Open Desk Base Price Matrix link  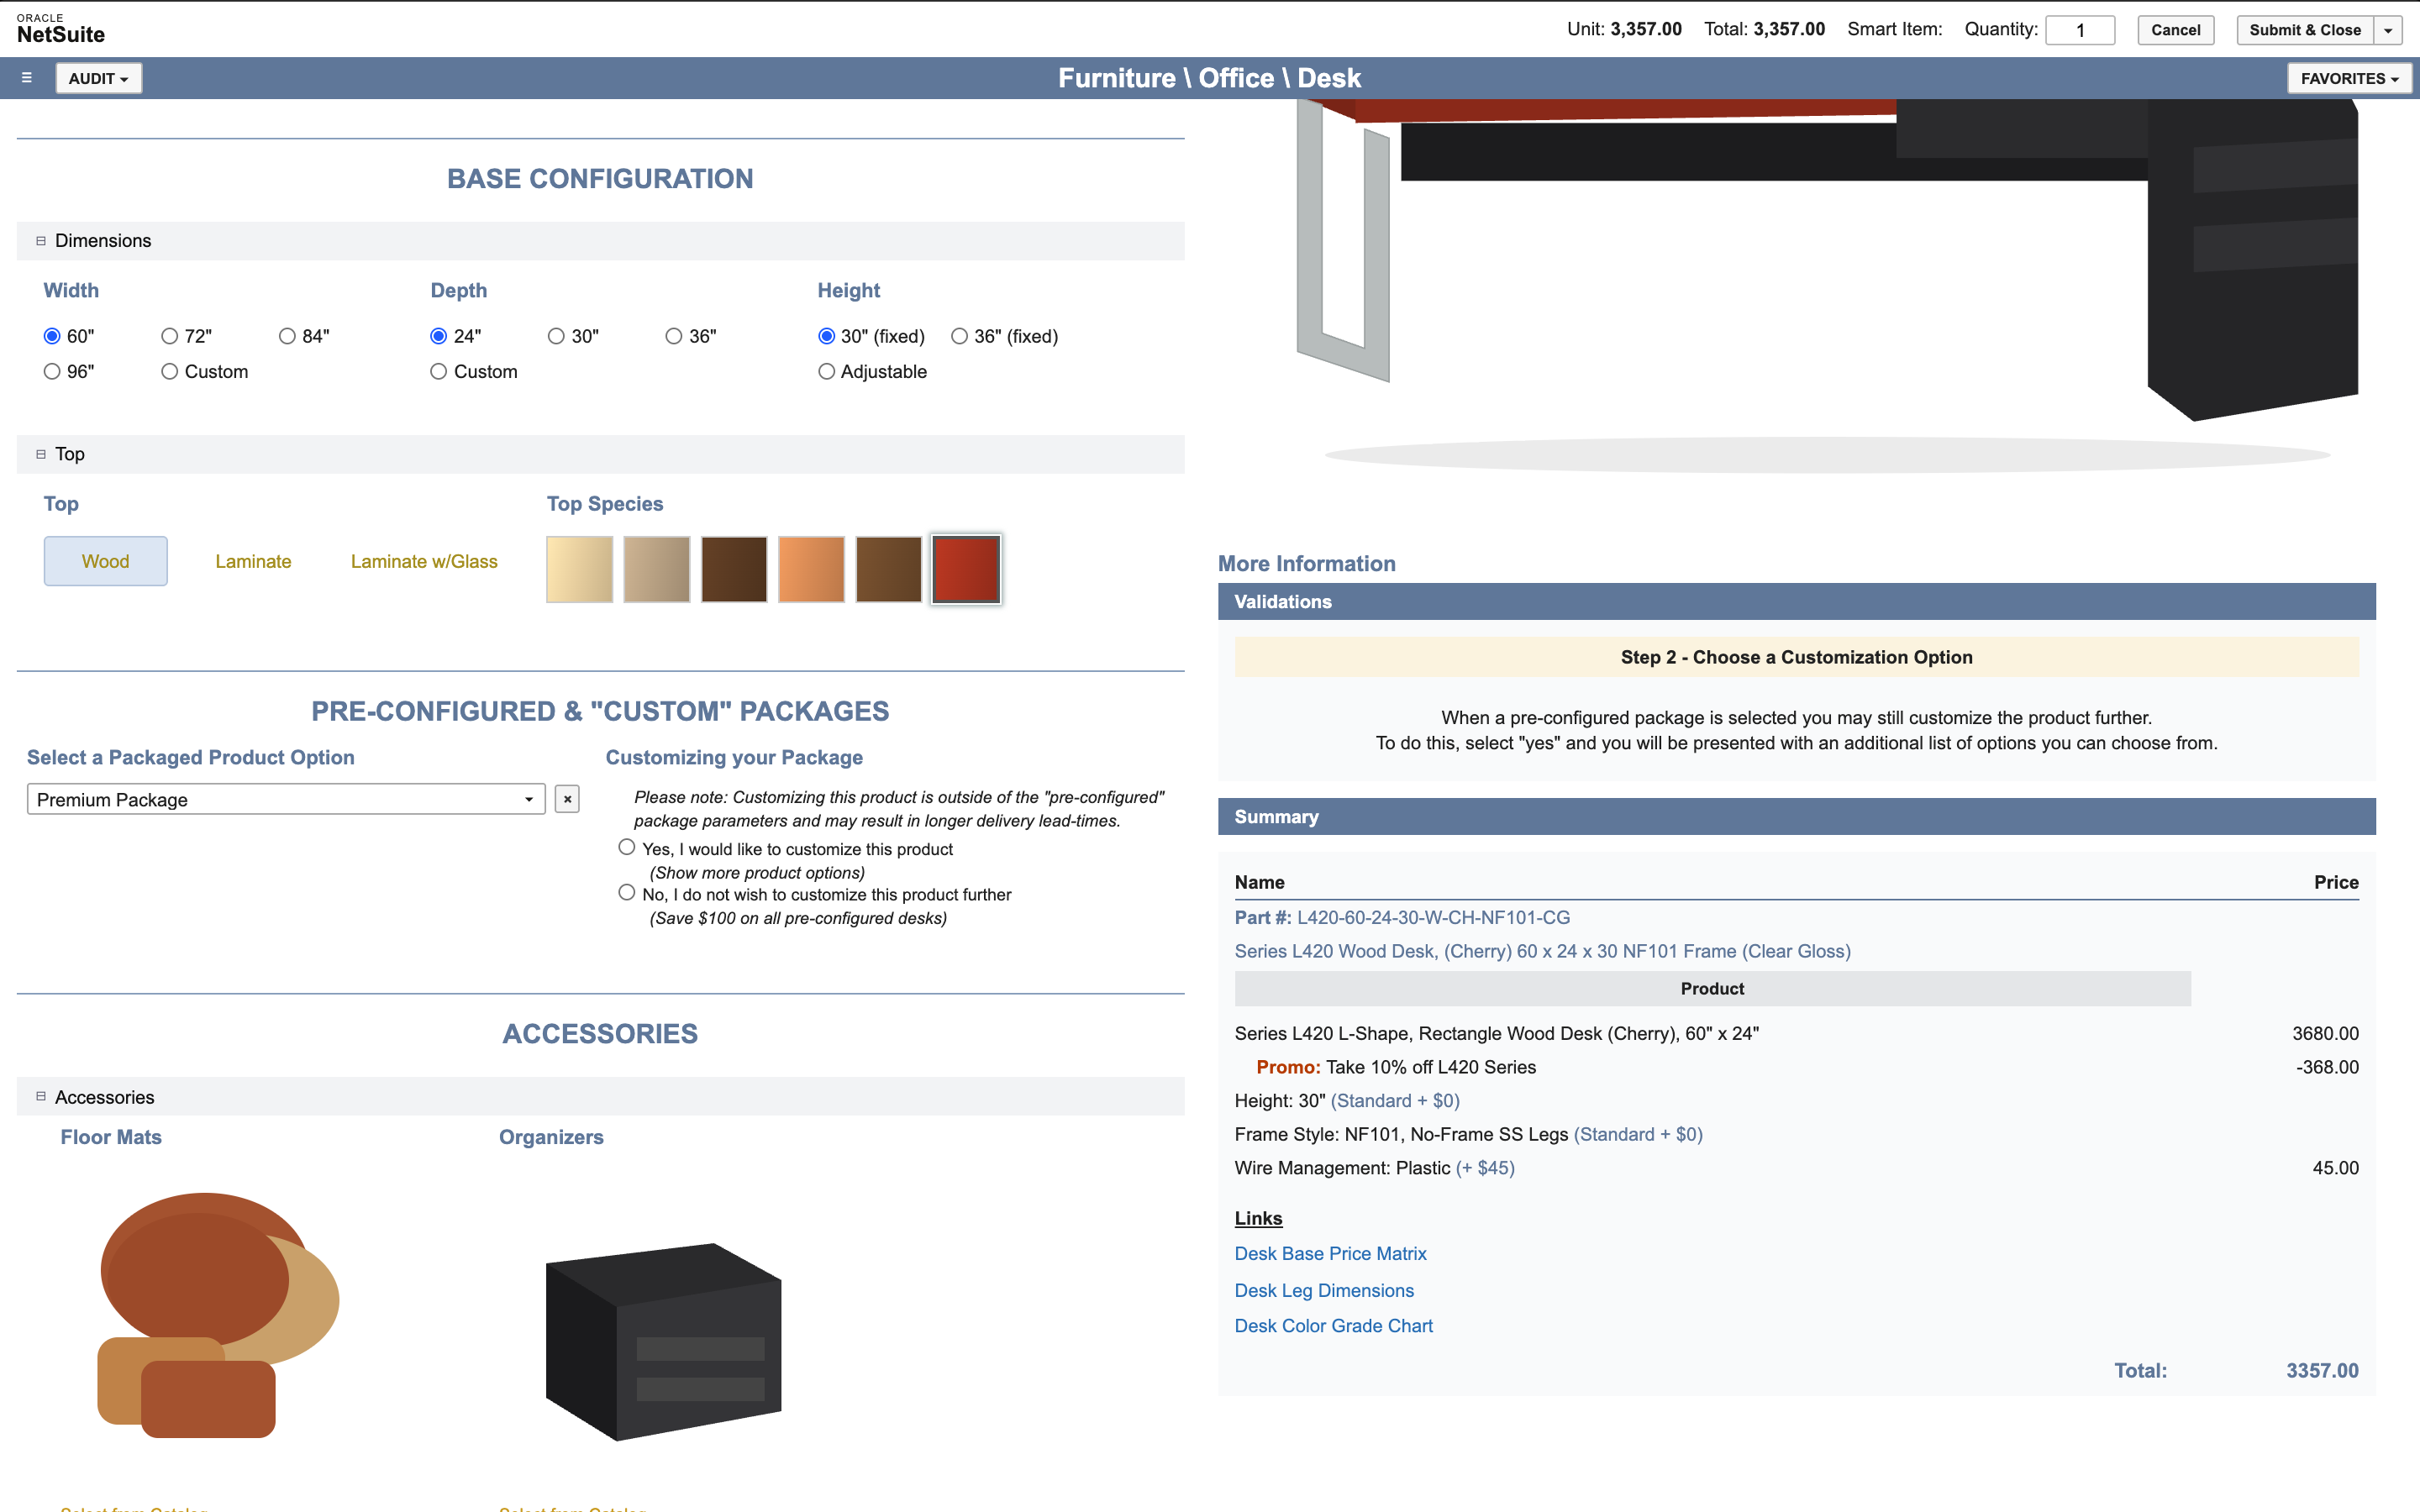click(1330, 1253)
